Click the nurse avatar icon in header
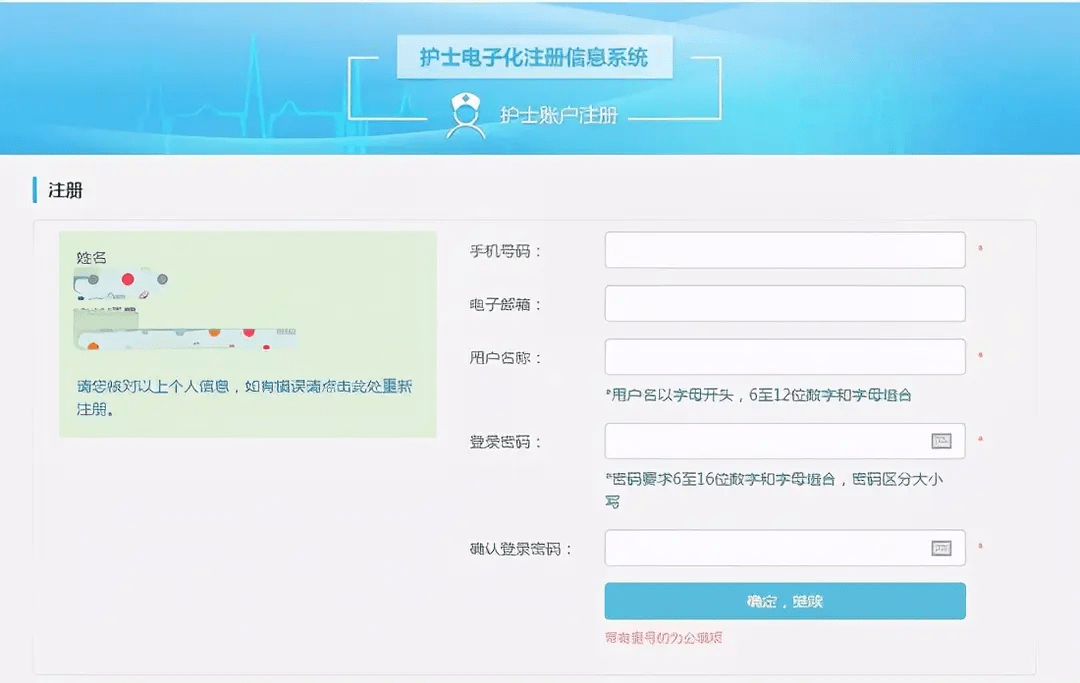Viewport: 1080px width, 683px height. pos(465,115)
